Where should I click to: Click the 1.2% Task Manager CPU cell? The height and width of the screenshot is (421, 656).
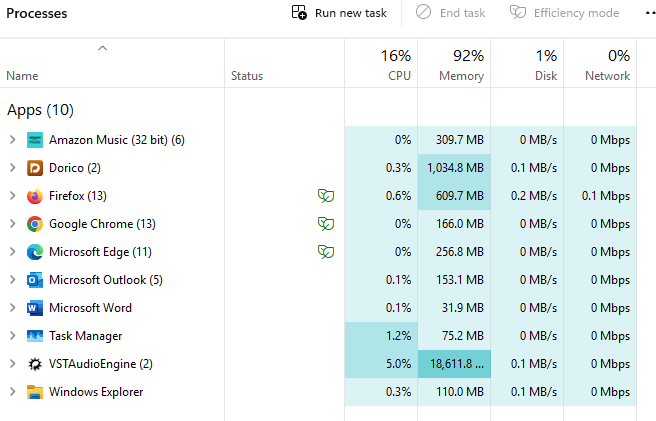click(x=381, y=336)
